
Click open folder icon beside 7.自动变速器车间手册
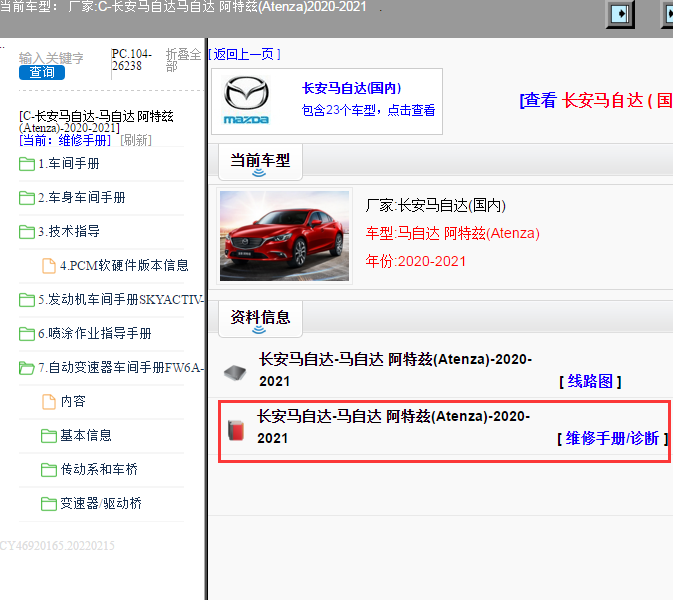tap(27, 368)
